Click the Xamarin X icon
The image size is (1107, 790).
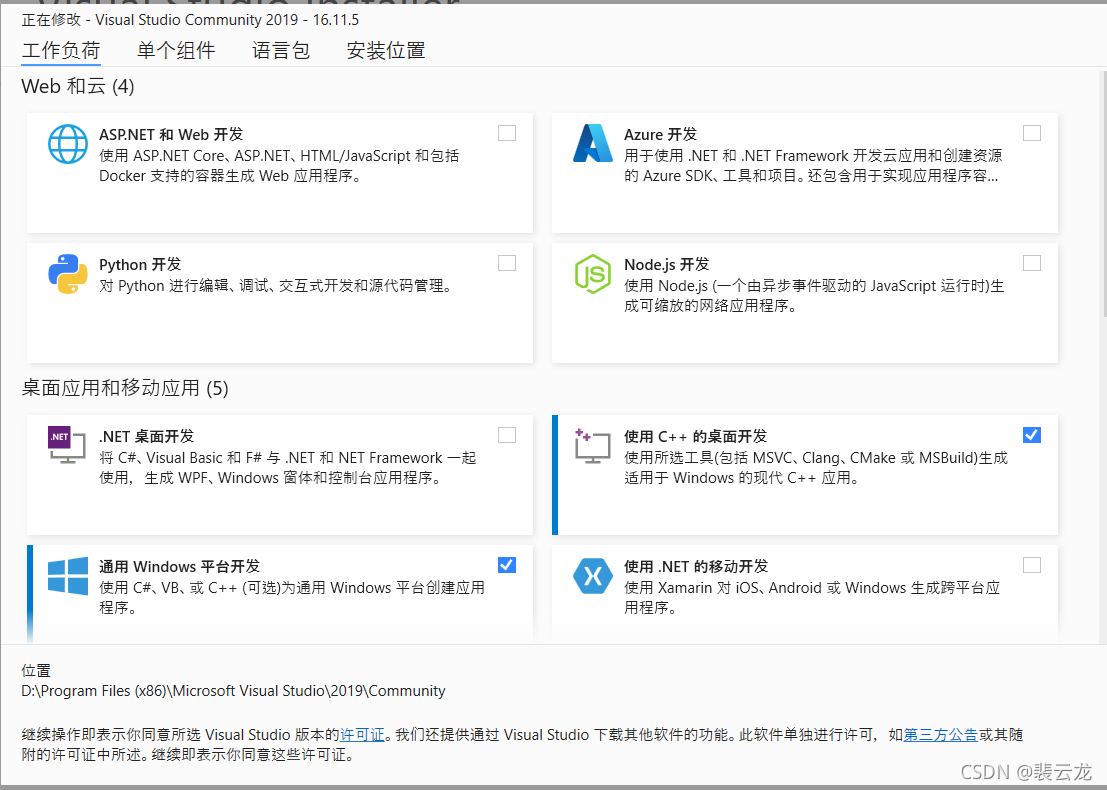point(592,576)
